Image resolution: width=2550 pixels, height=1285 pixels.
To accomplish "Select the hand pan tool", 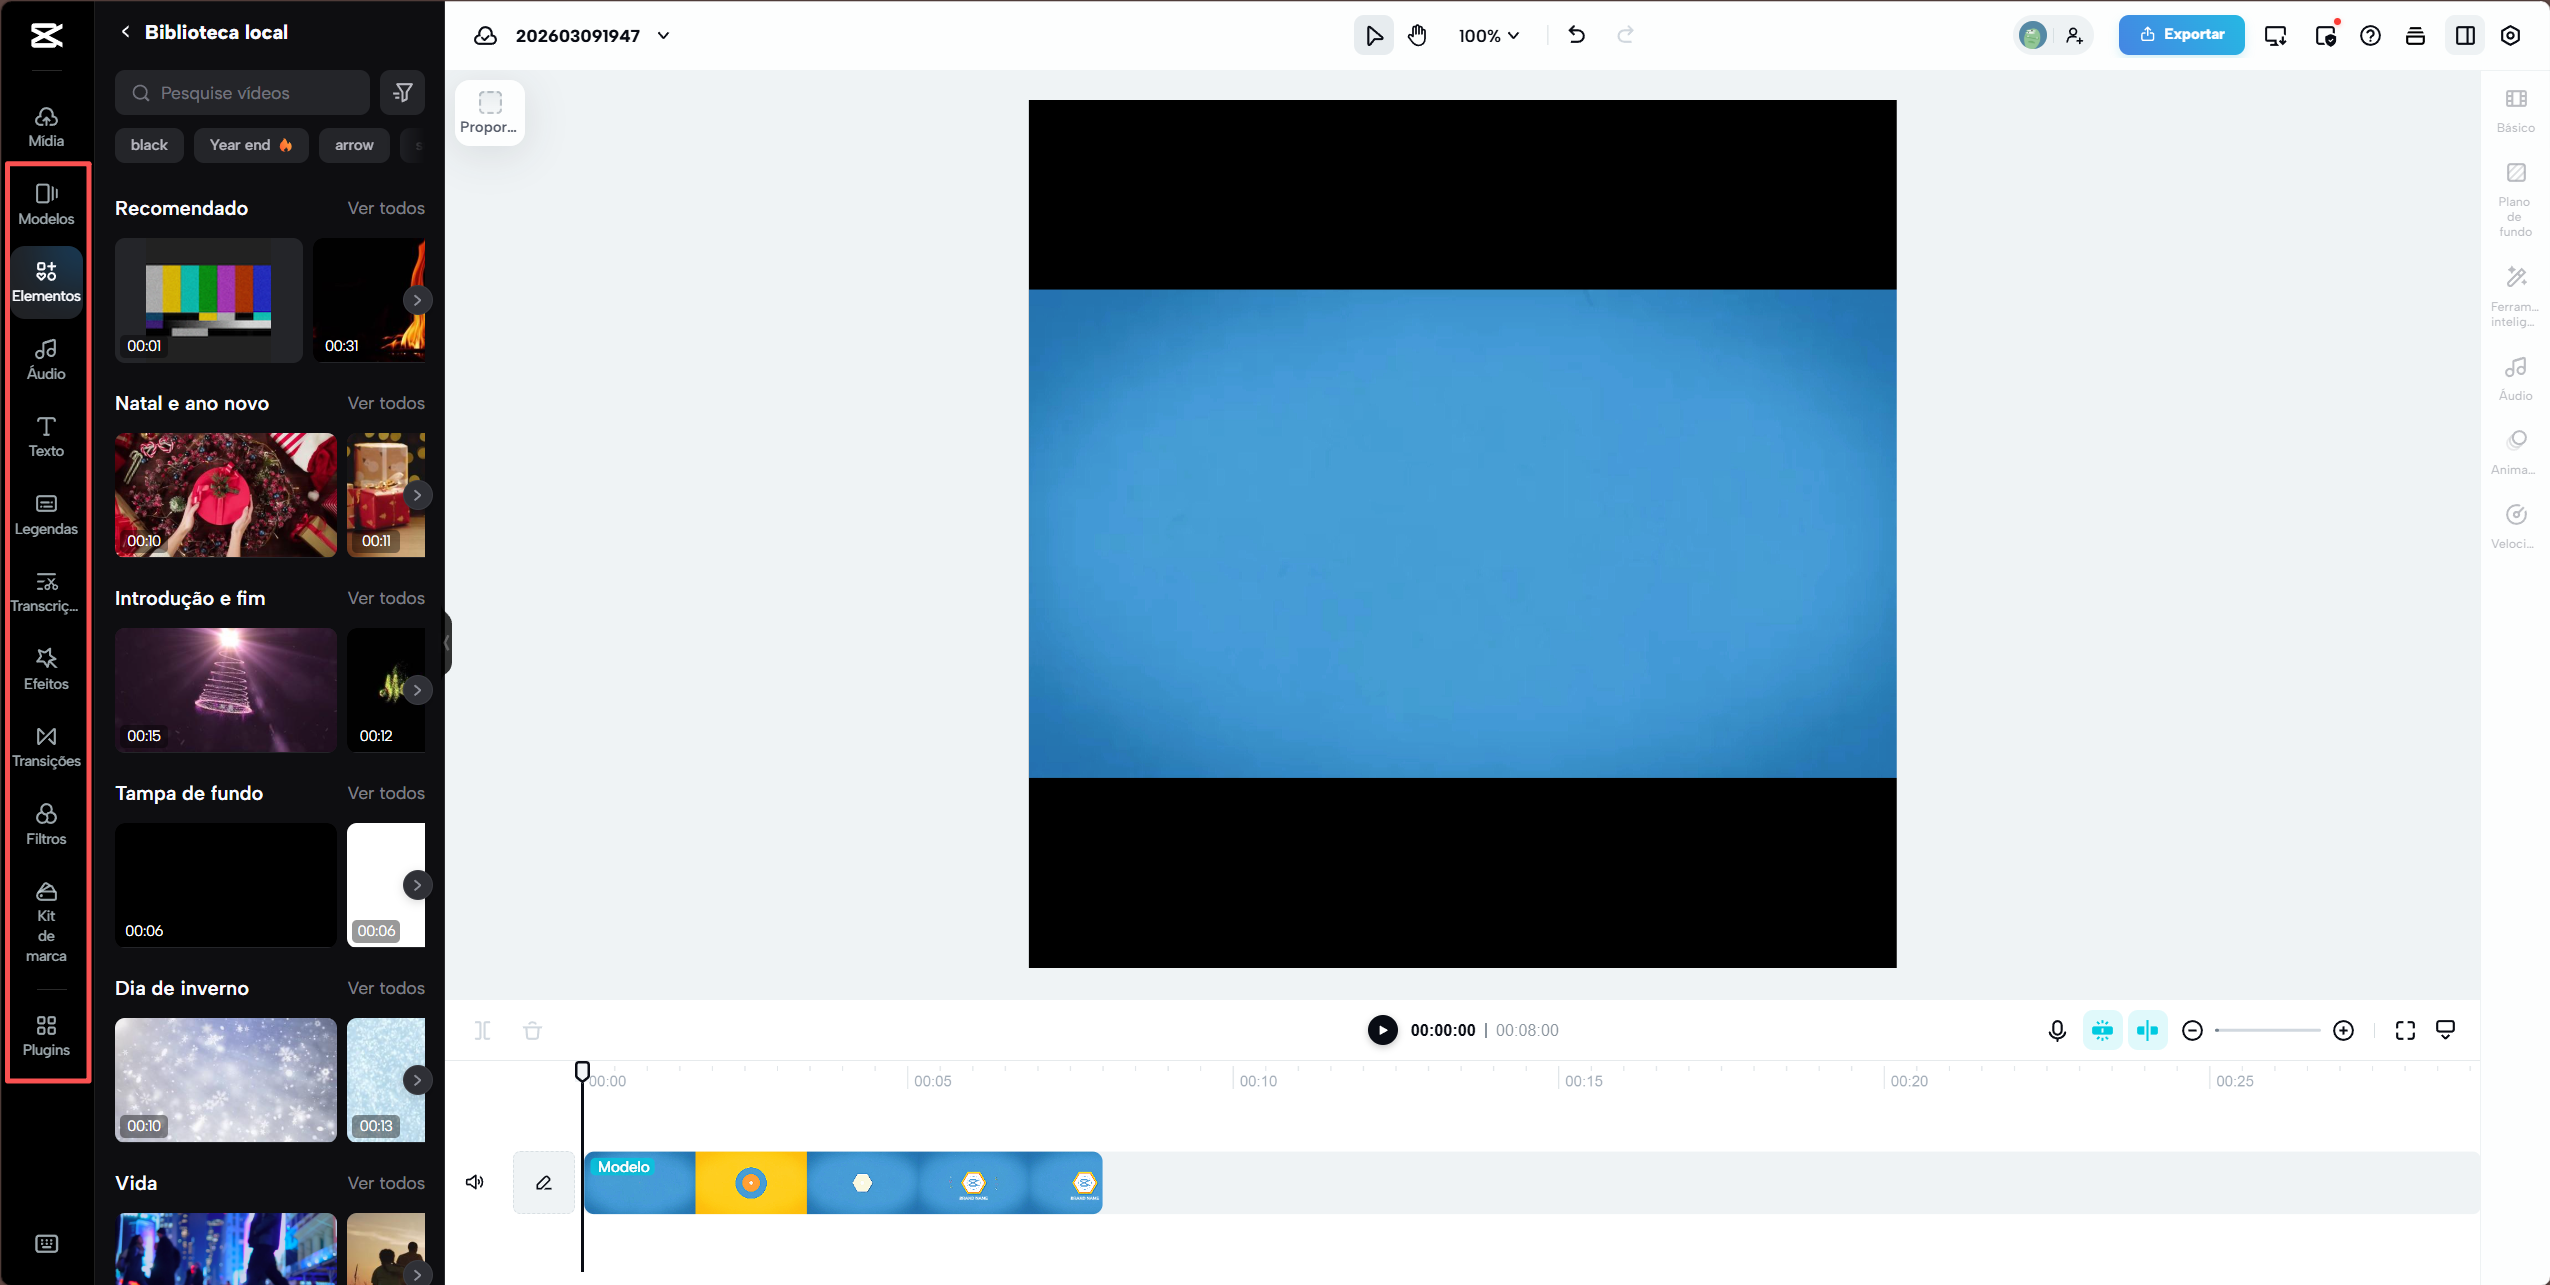I will 1417,36.
